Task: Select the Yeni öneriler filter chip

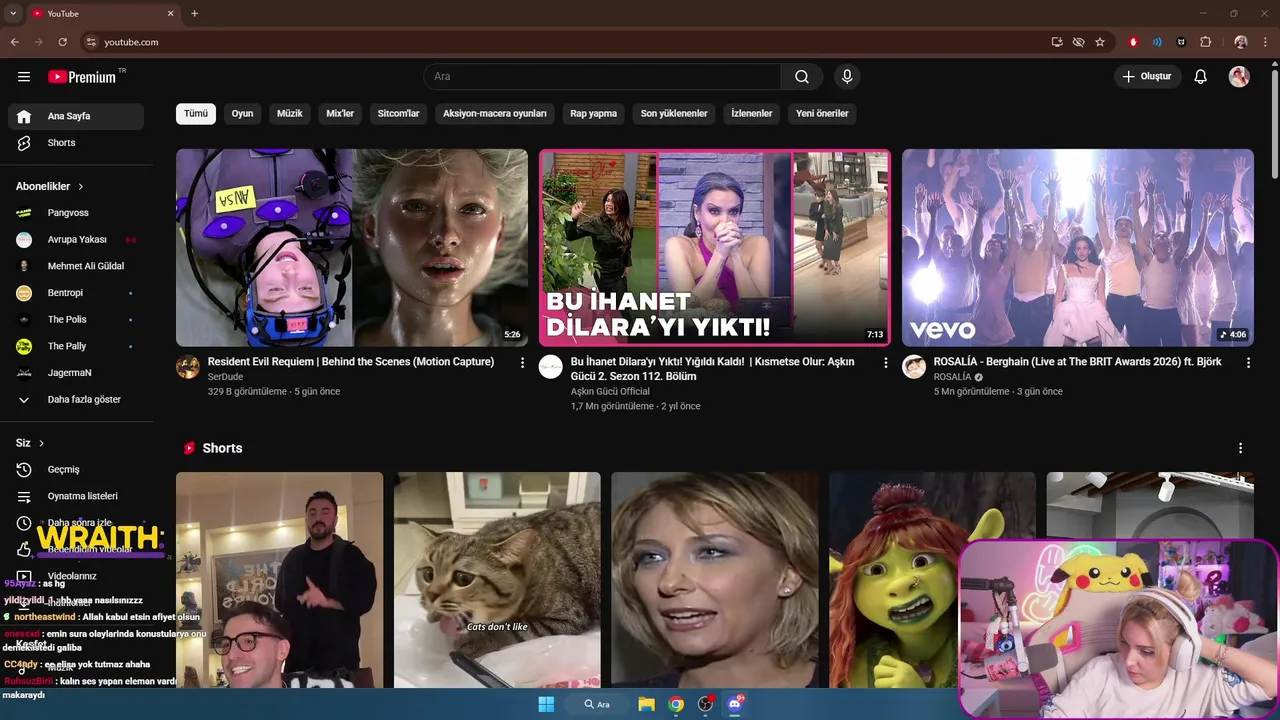Action: click(x=822, y=114)
